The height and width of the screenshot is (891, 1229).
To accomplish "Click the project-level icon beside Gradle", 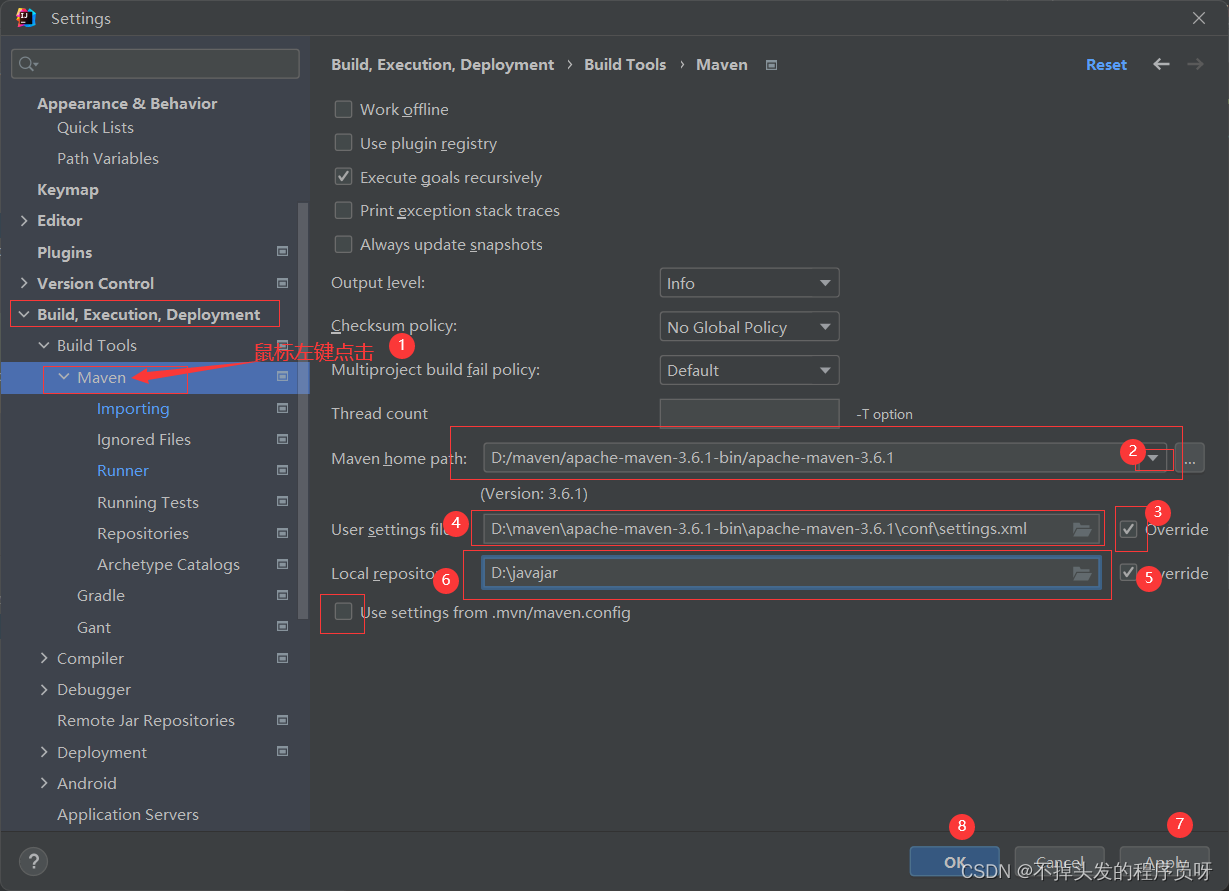I will (282, 595).
